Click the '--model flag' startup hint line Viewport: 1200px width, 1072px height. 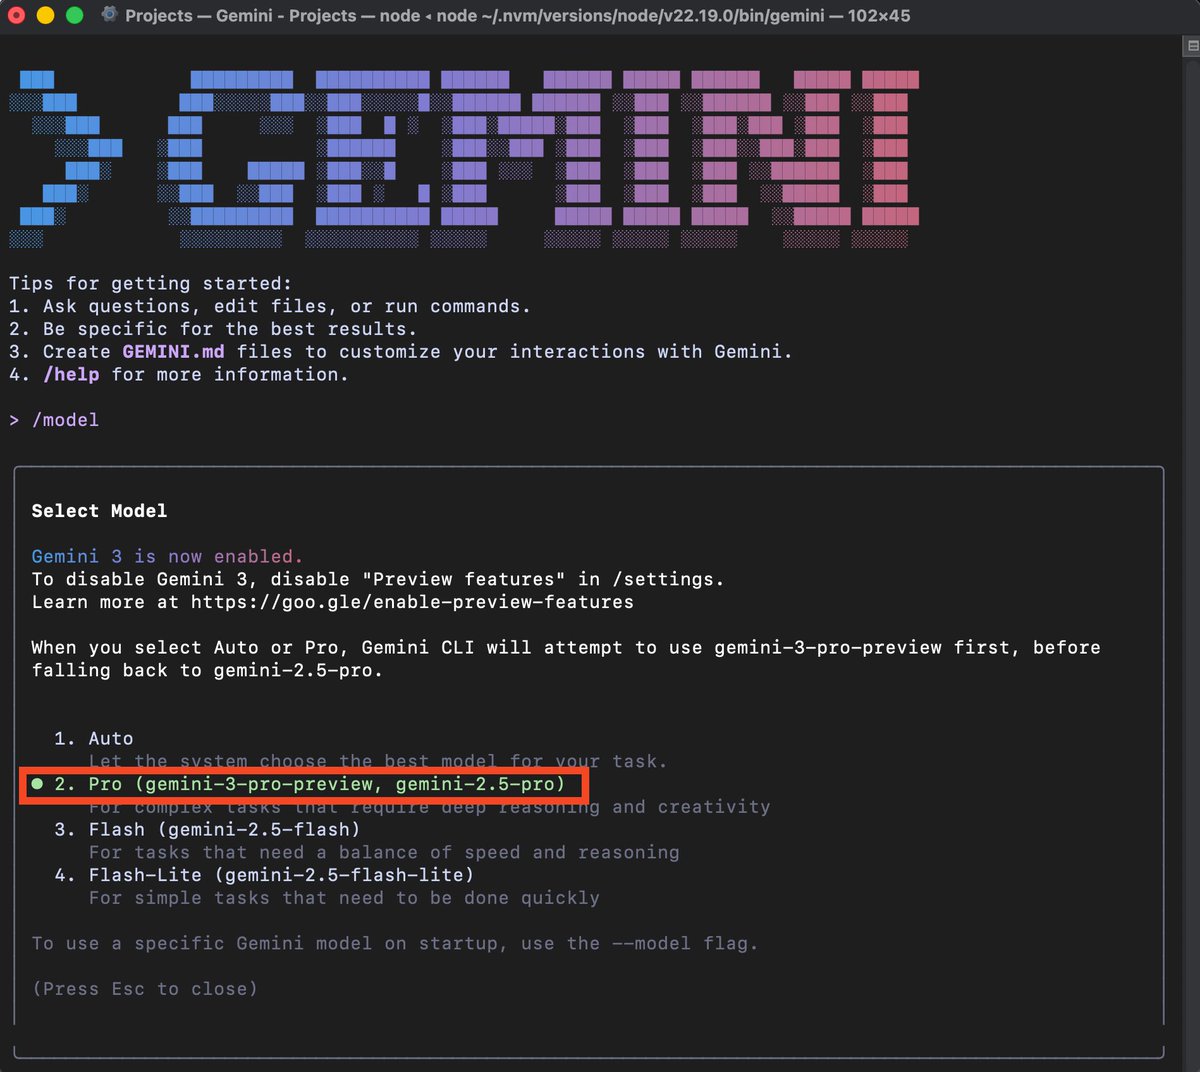[395, 943]
